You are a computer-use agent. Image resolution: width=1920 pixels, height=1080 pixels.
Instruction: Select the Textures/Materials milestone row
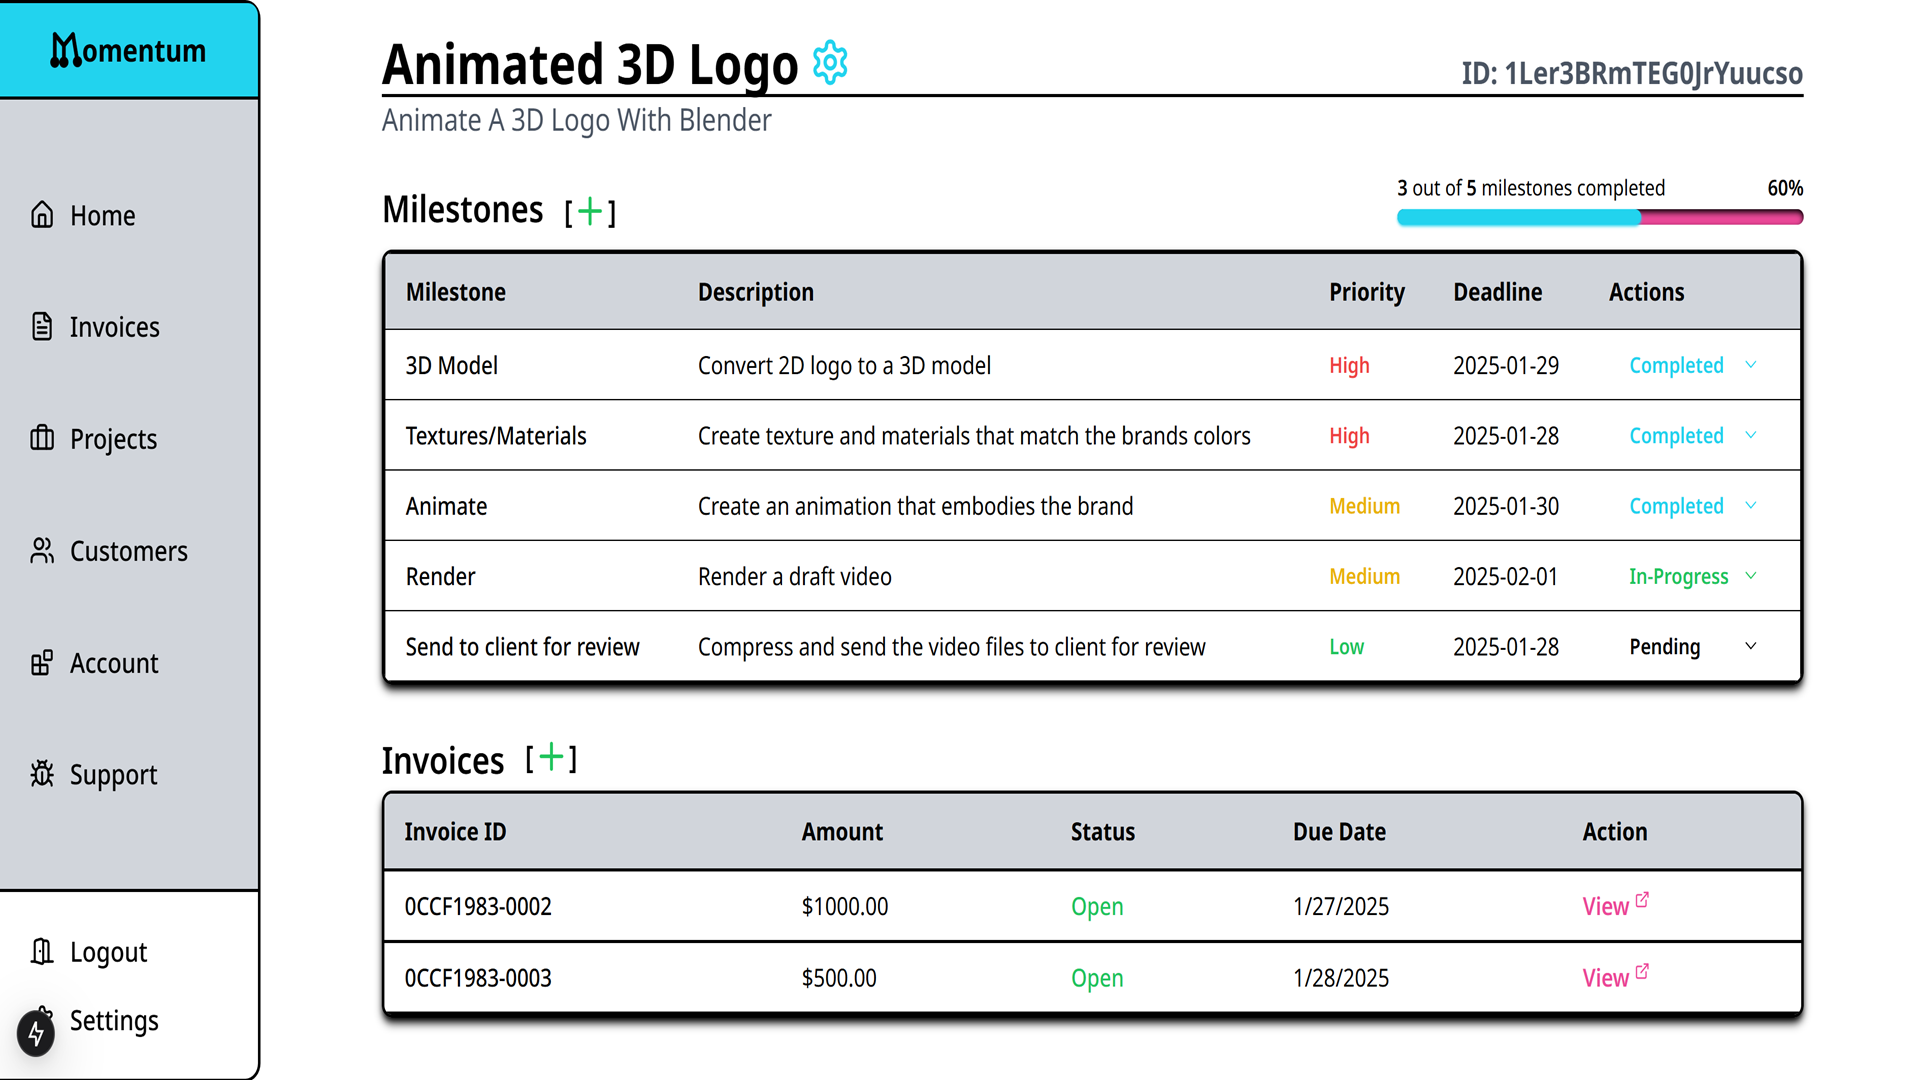click(496, 436)
